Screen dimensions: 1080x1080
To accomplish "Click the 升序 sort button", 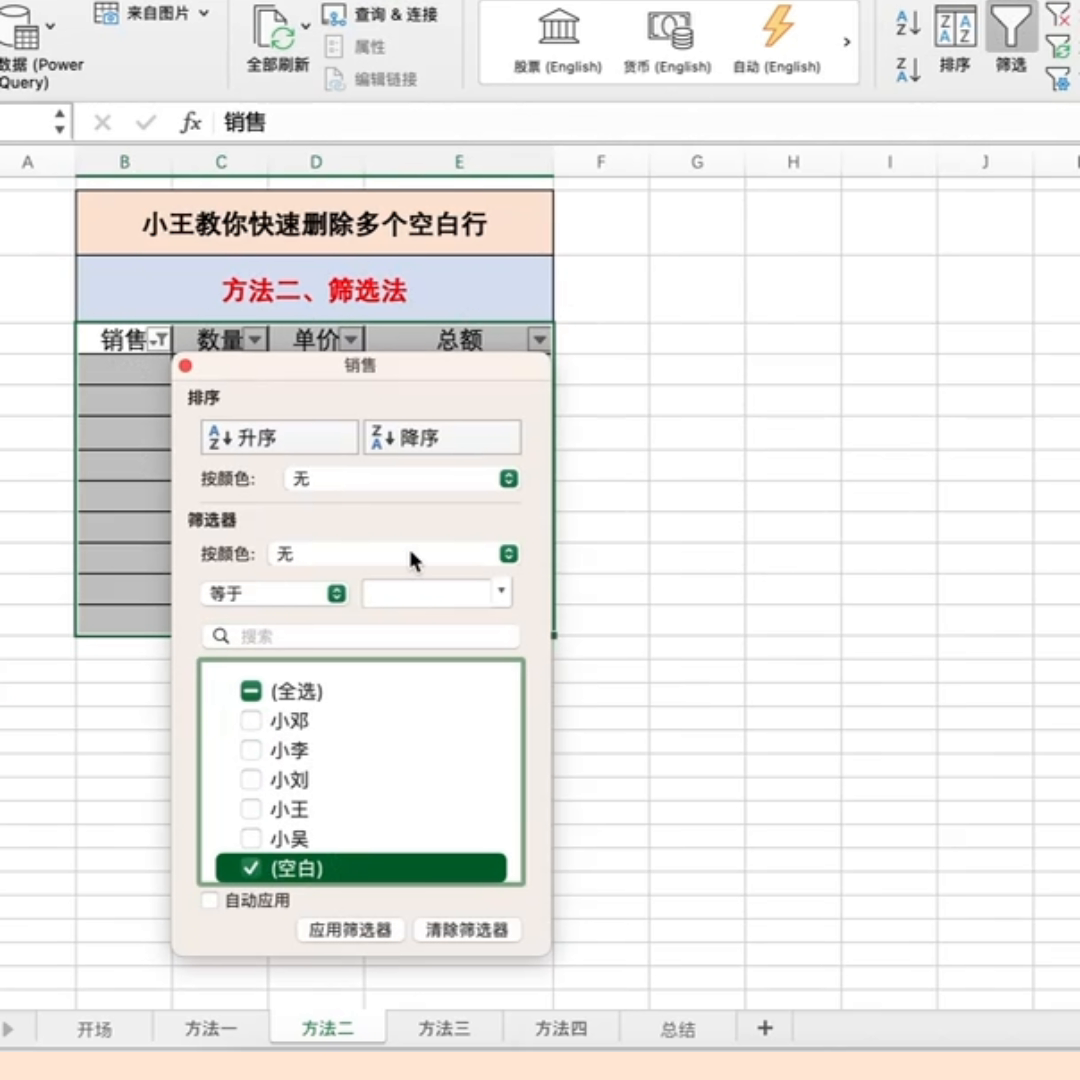I will tap(280, 437).
